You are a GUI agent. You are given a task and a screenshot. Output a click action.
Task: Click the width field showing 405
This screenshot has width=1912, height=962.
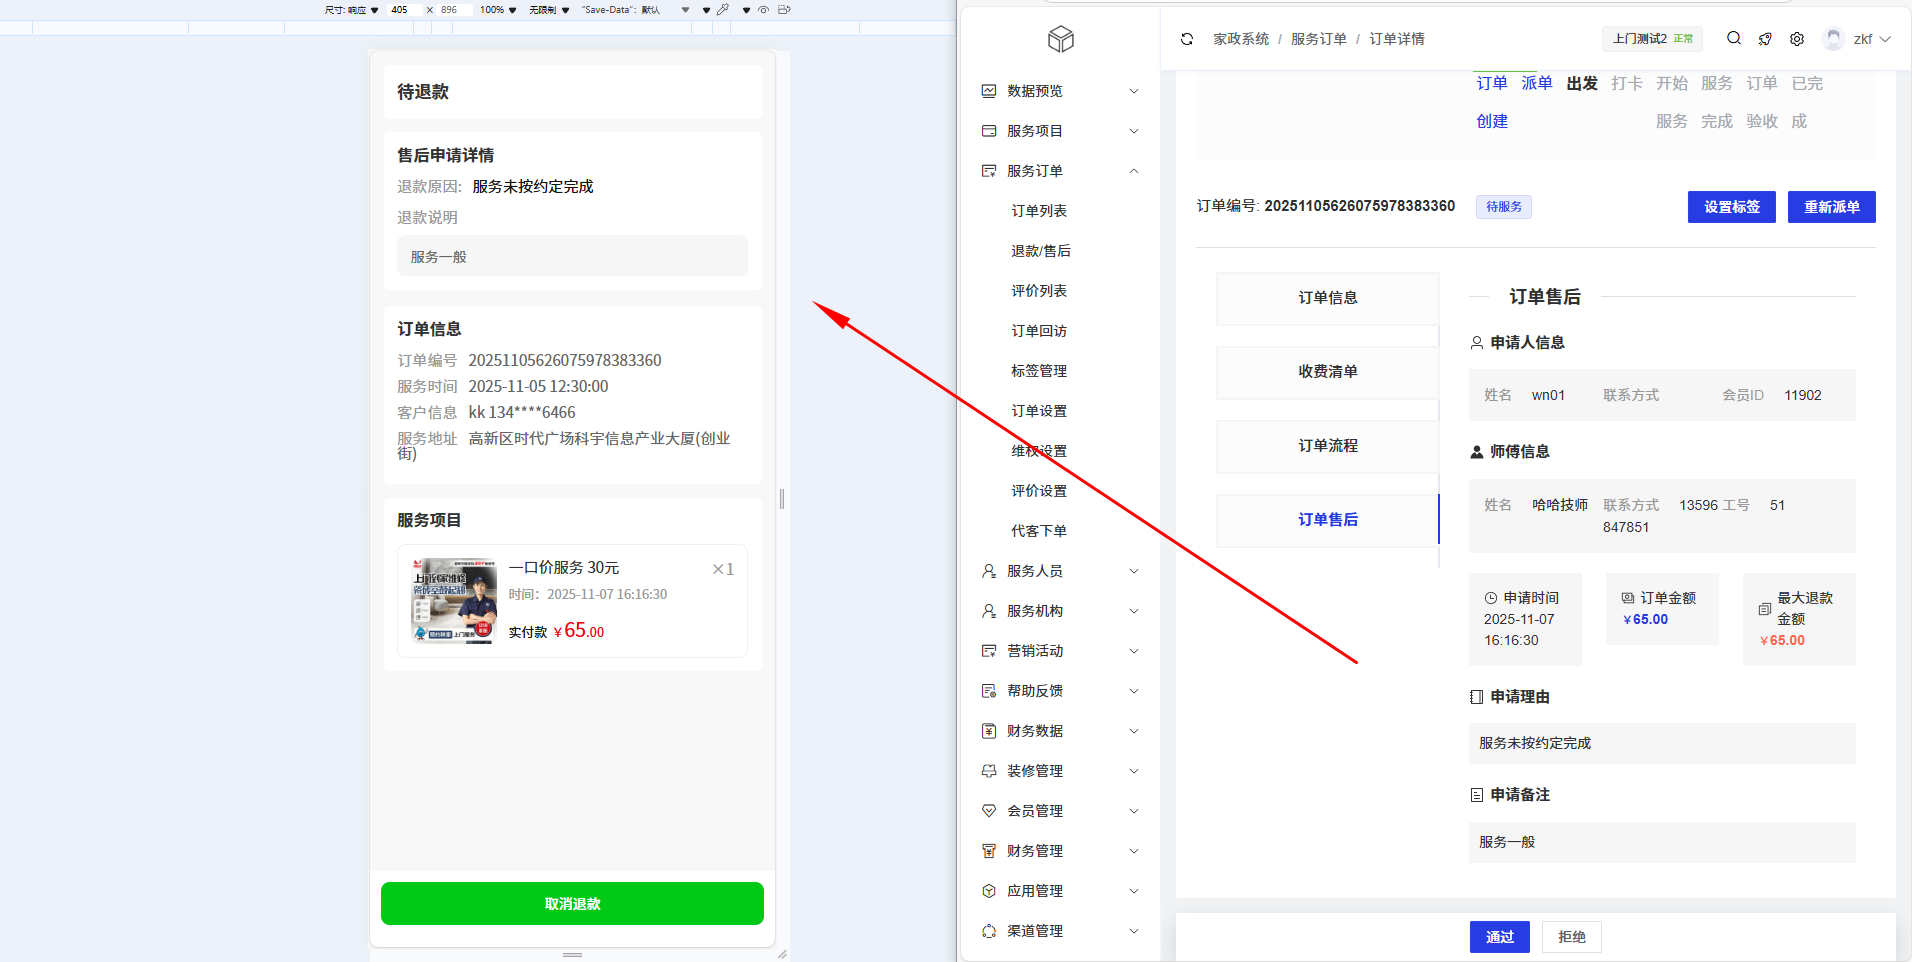[x=403, y=10]
